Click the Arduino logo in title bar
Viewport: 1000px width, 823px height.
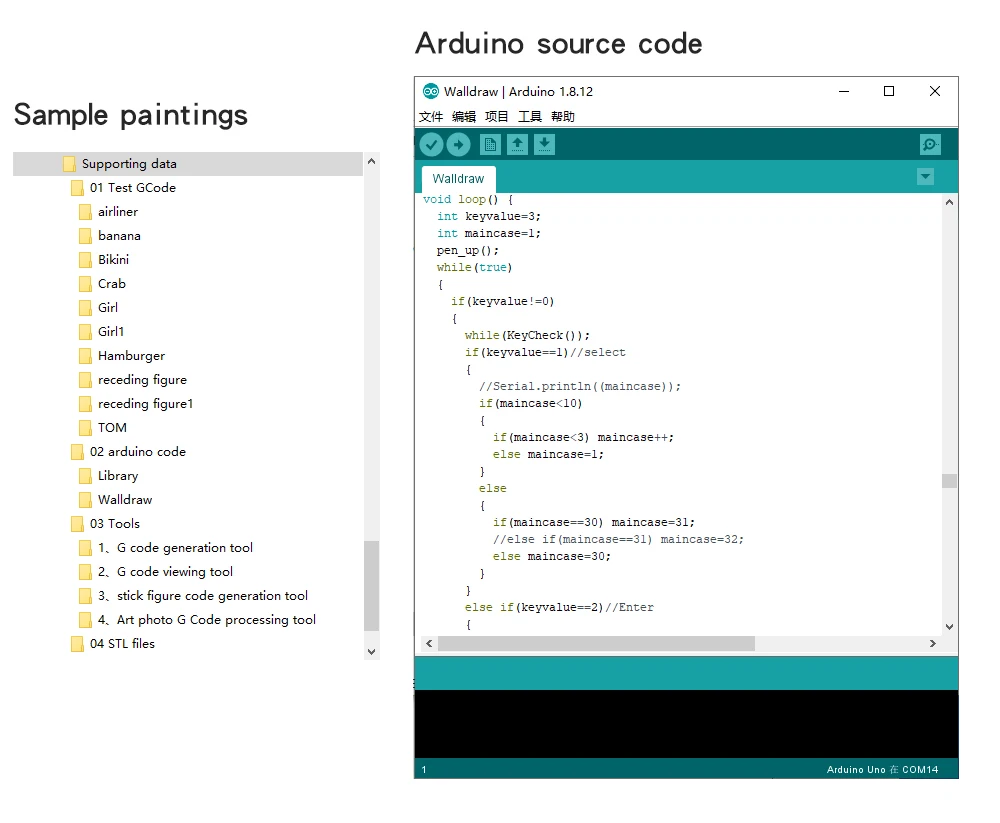[431, 91]
